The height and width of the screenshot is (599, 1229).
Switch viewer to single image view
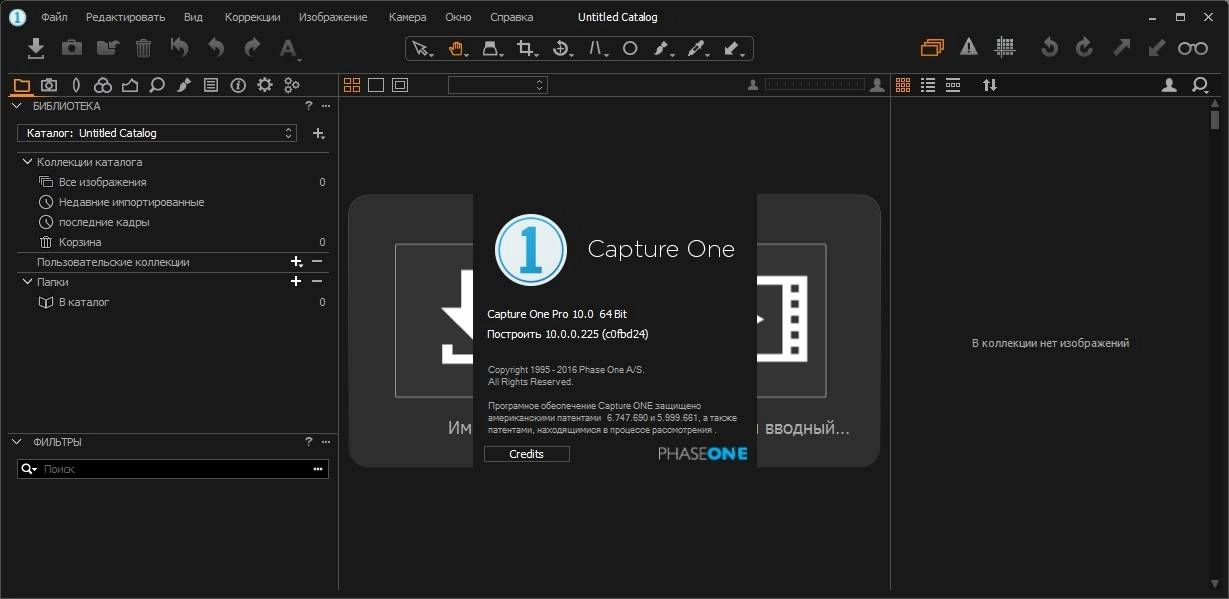pos(376,85)
